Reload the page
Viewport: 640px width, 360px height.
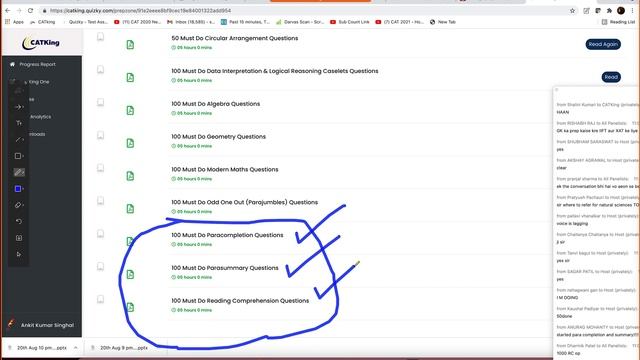coord(30,10)
